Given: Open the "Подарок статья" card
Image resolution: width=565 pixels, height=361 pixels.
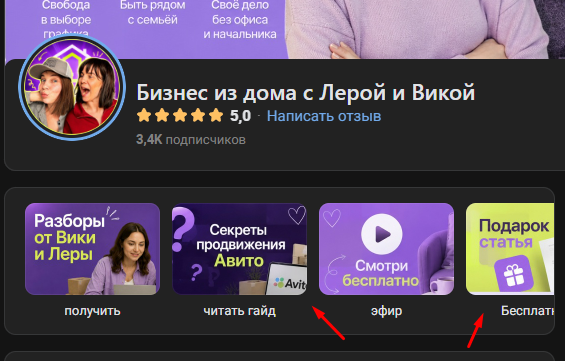Looking at the screenshot, I should click(510, 249).
